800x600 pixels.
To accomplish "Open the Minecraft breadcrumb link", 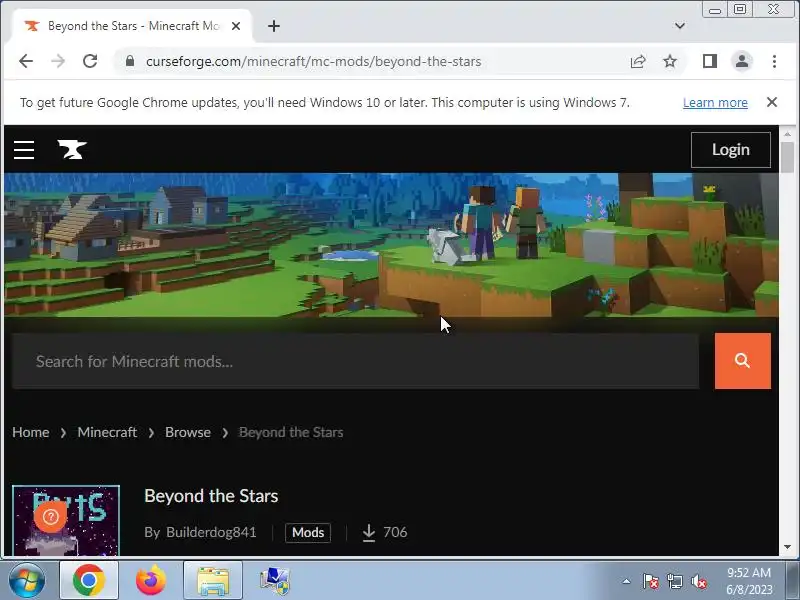I will click(x=107, y=432).
